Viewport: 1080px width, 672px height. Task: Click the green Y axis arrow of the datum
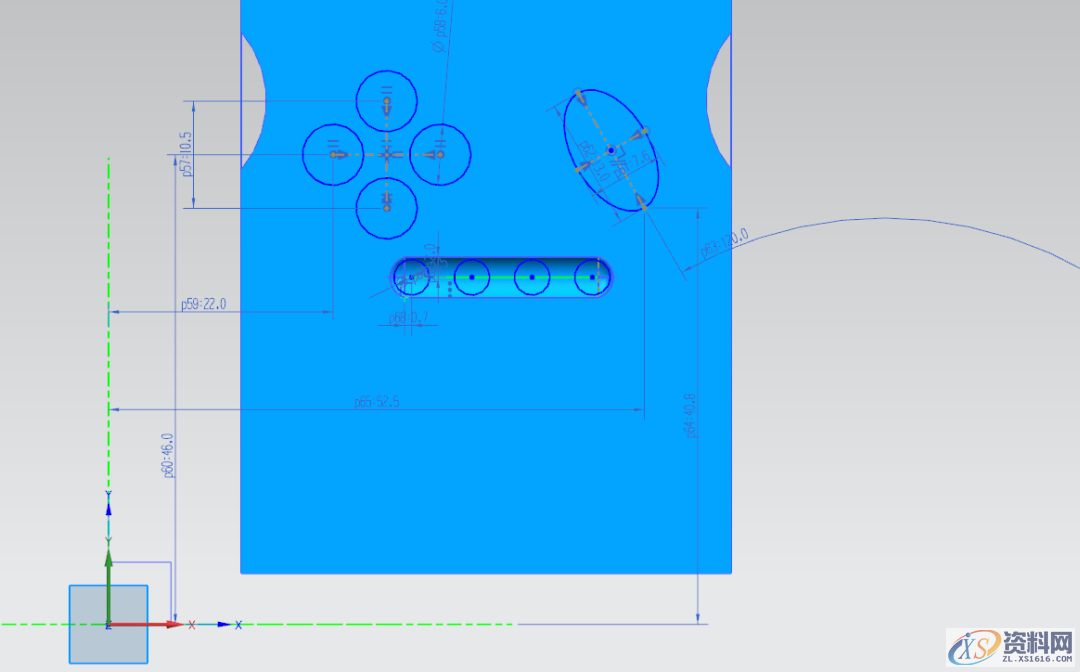(x=108, y=555)
